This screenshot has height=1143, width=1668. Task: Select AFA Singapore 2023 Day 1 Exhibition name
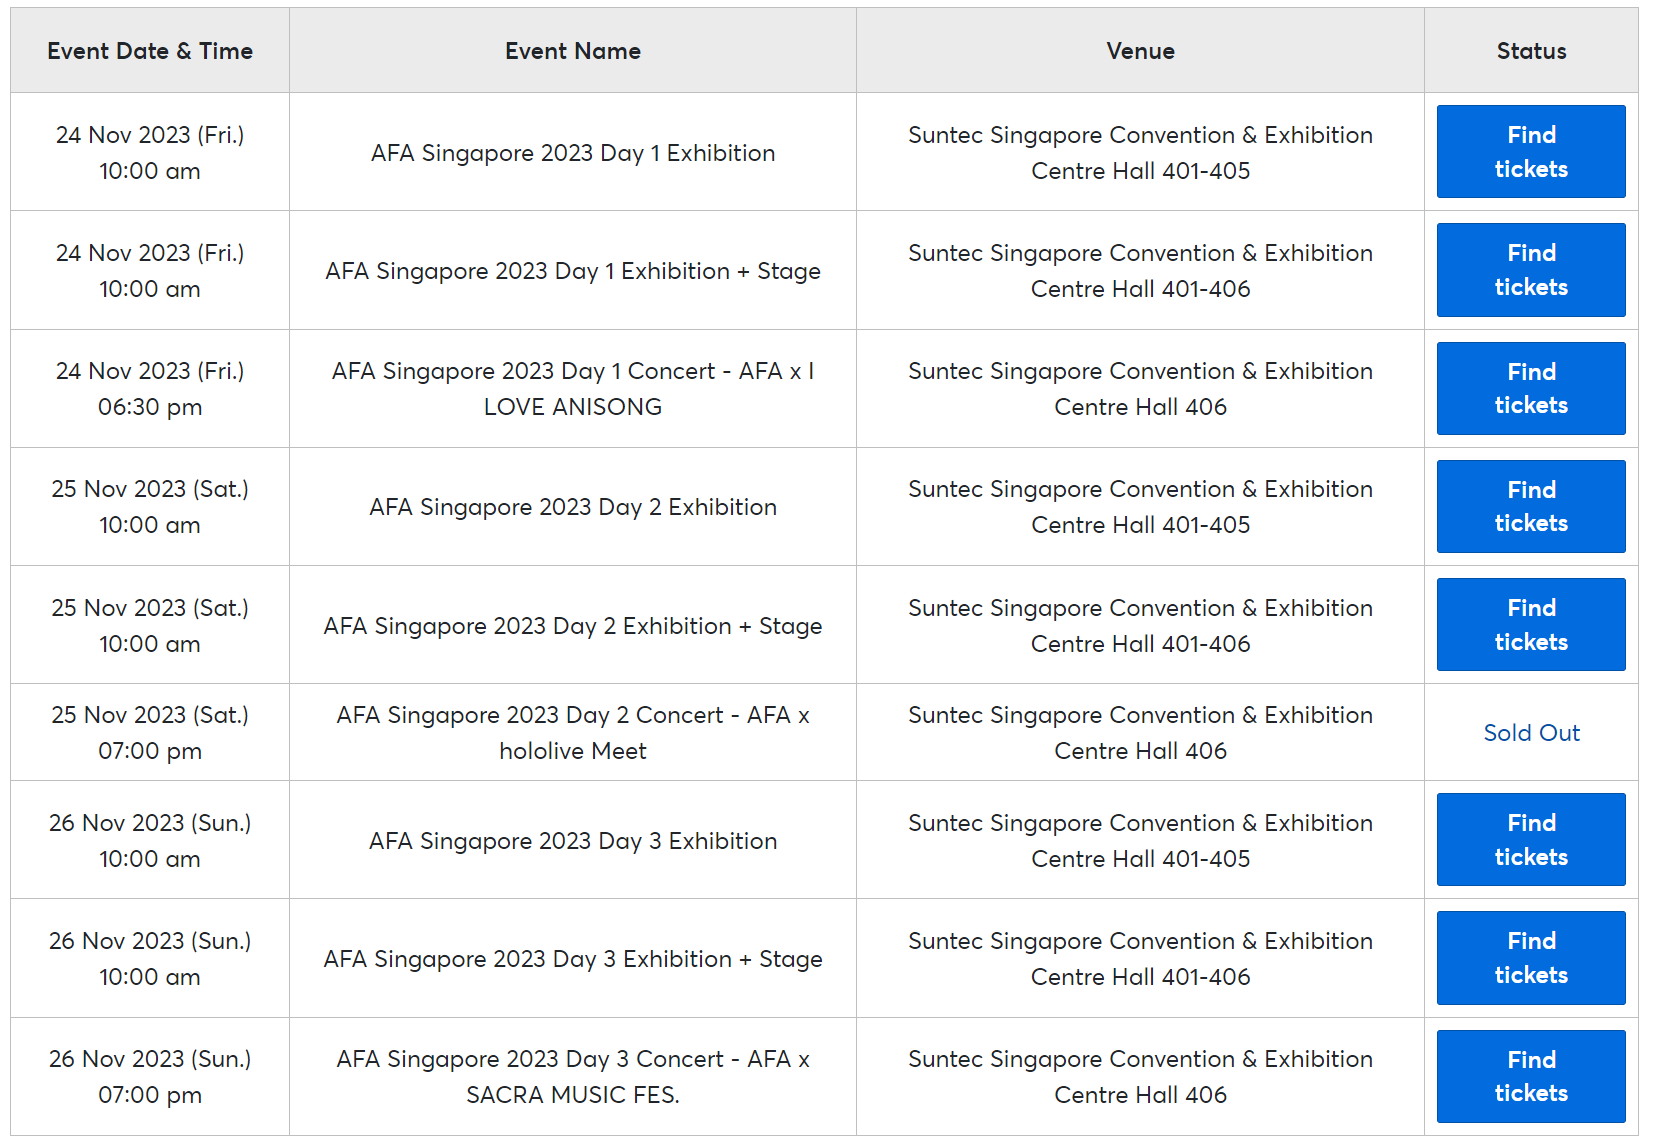573,153
